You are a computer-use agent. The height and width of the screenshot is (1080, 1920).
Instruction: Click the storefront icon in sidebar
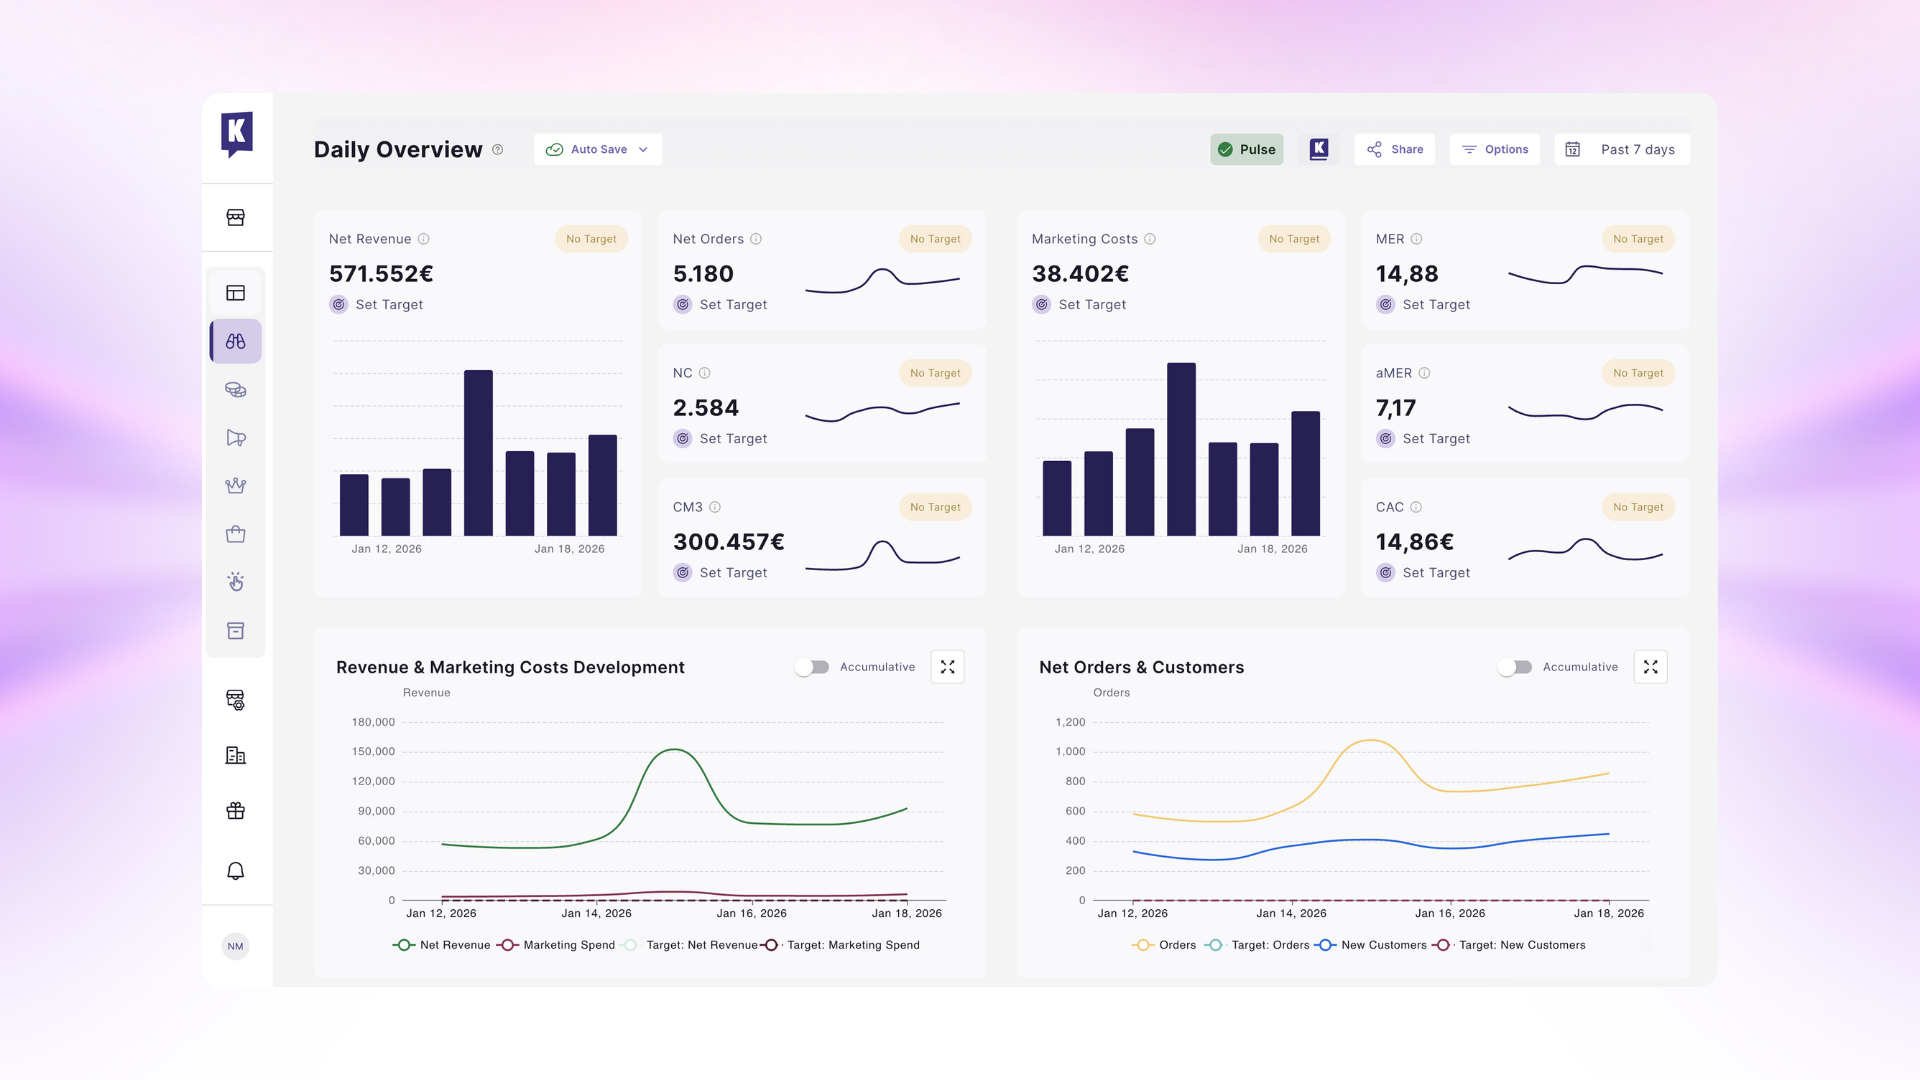tap(236, 217)
